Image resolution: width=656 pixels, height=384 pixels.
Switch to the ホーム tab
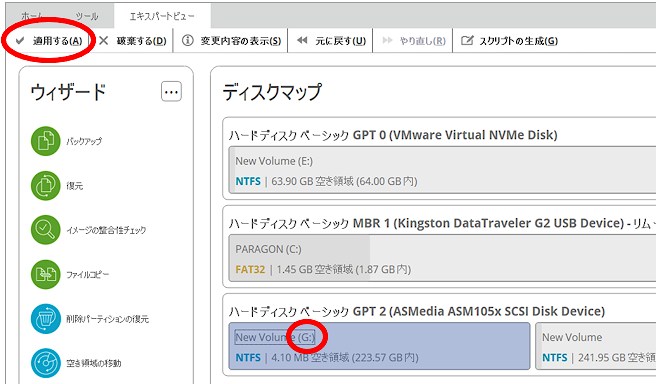coord(32,16)
